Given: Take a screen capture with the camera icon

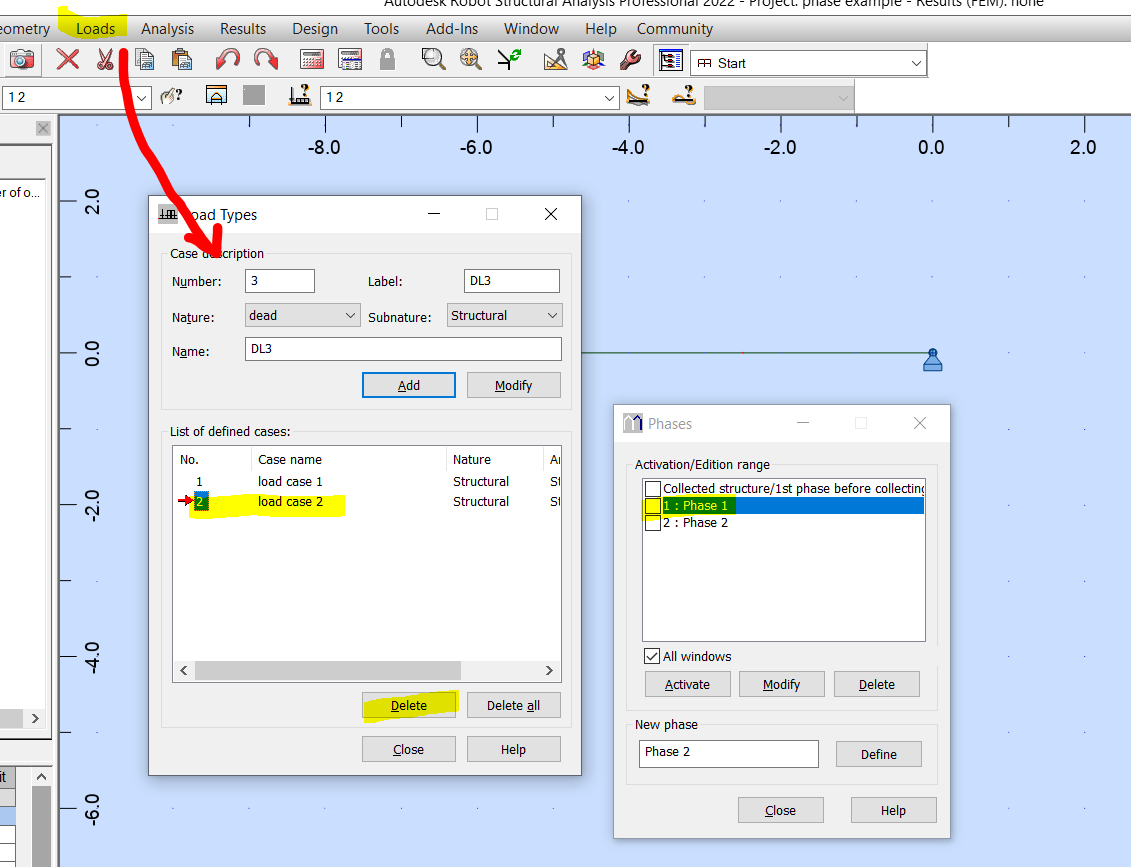Looking at the screenshot, I should click(23, 60).
